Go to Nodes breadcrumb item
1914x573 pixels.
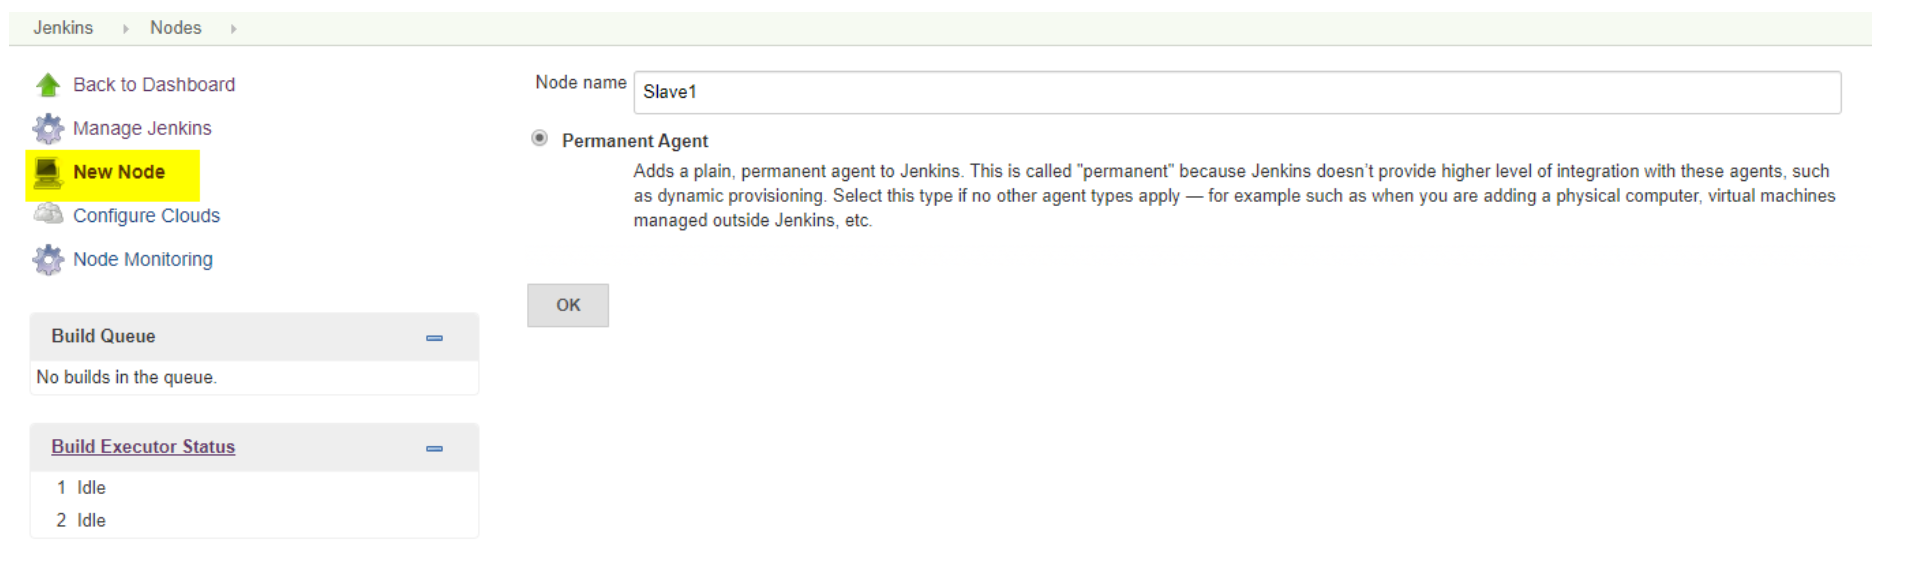[x=176, y=28]
